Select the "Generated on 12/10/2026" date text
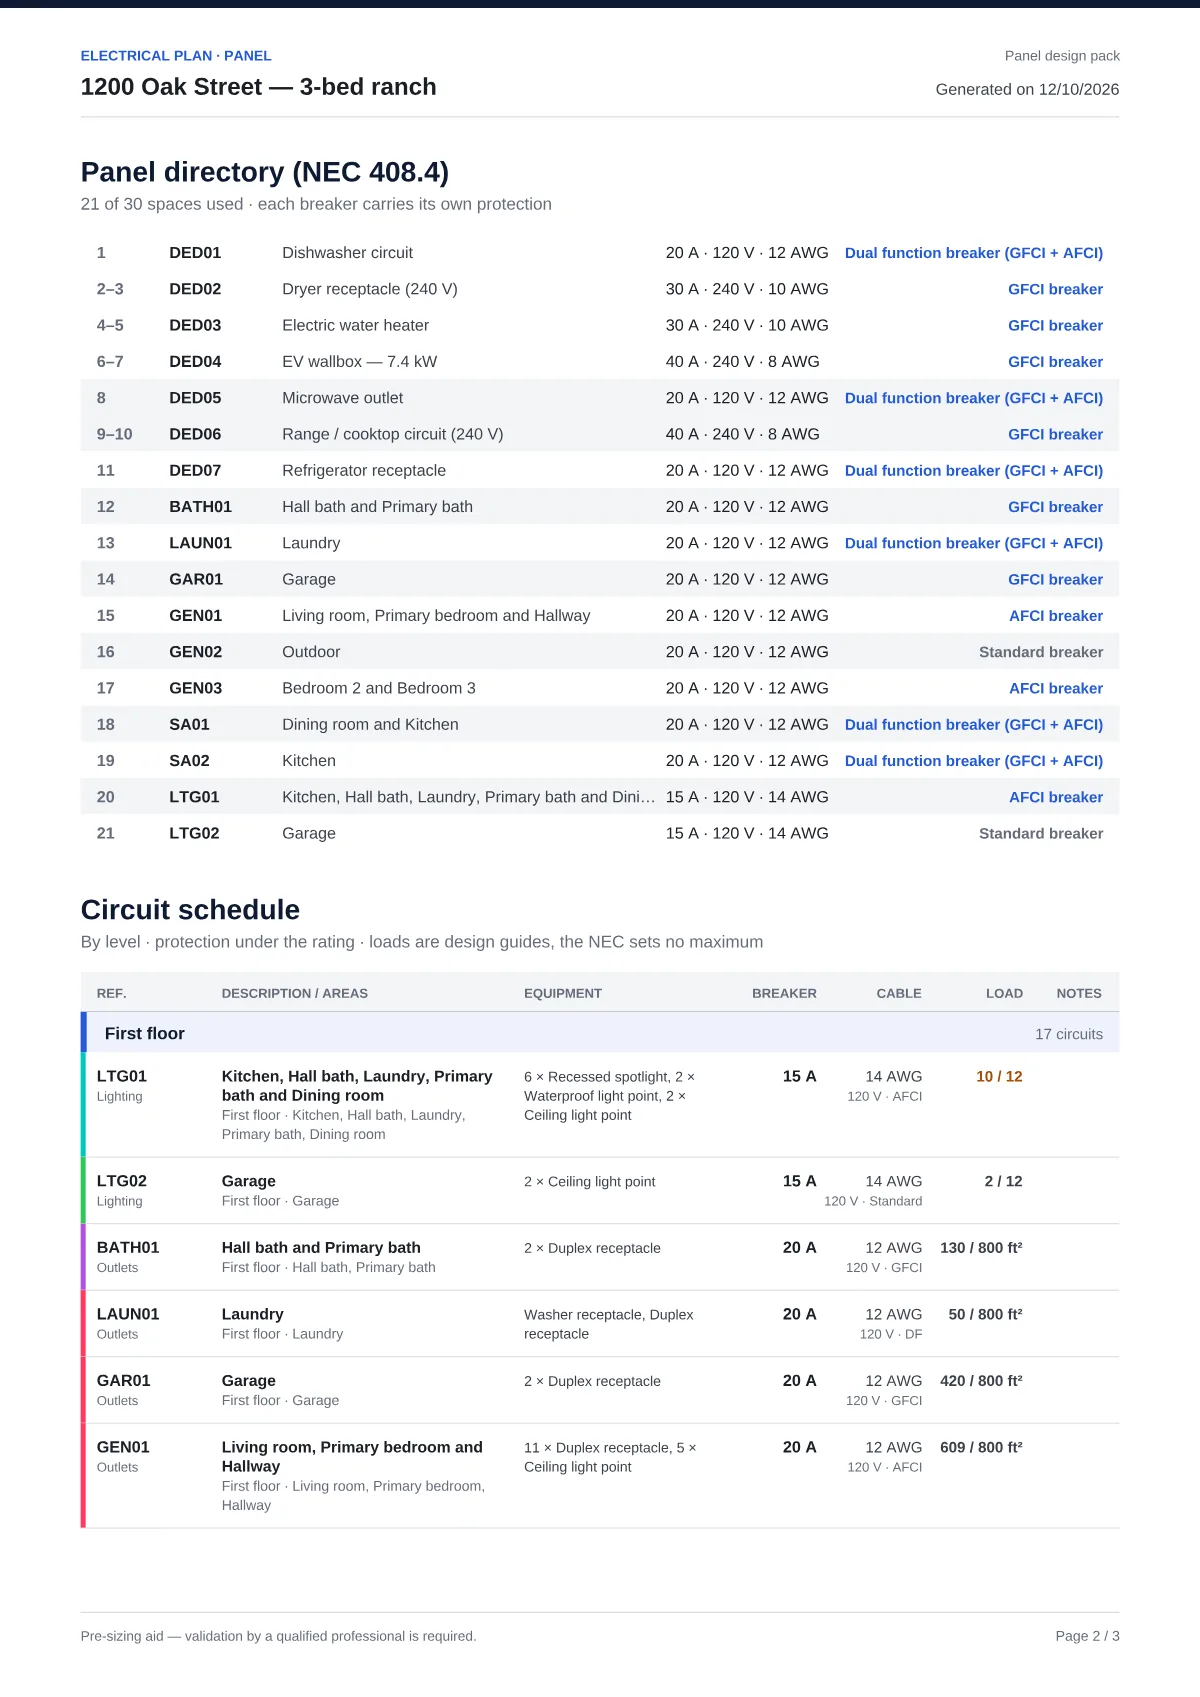The image size is (1200, 1697). [x=1027, y=89]
